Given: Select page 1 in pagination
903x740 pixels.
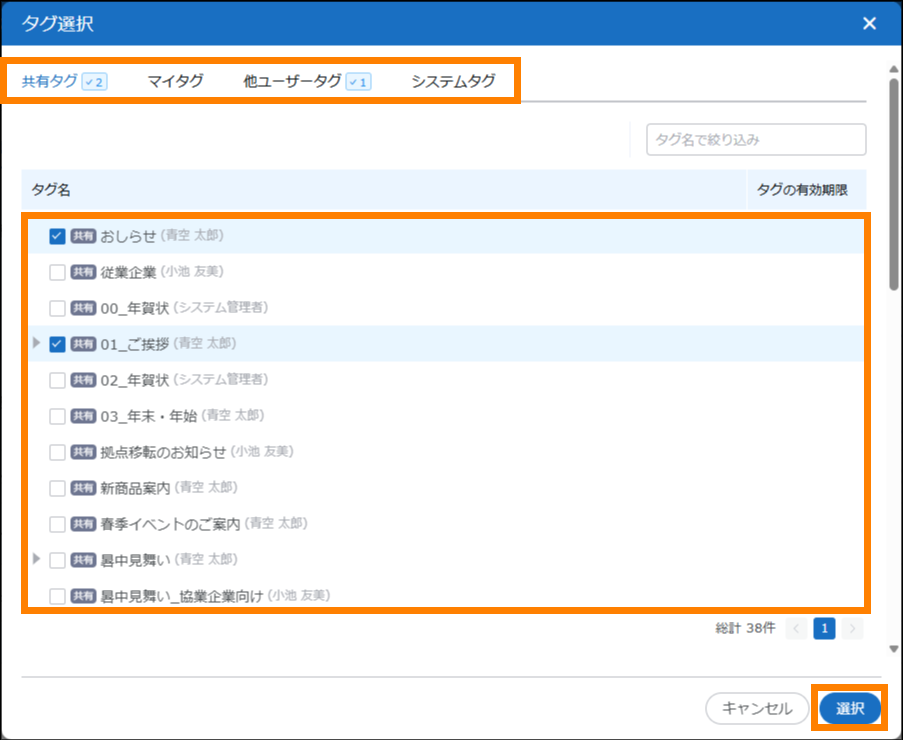Looking at the screenshot, I should click(x=824, y=628).
